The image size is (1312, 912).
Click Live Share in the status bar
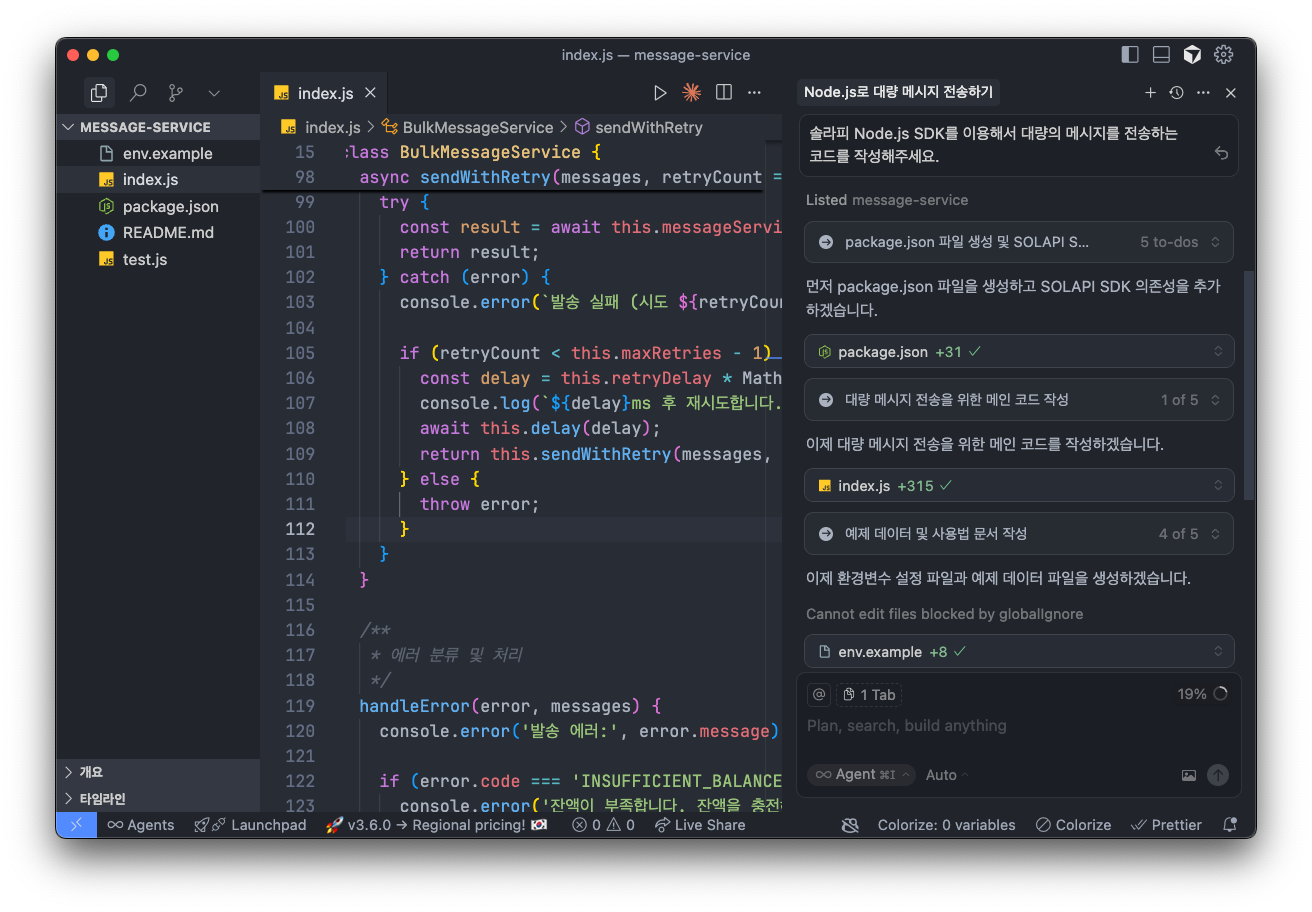tap(700, 825)
